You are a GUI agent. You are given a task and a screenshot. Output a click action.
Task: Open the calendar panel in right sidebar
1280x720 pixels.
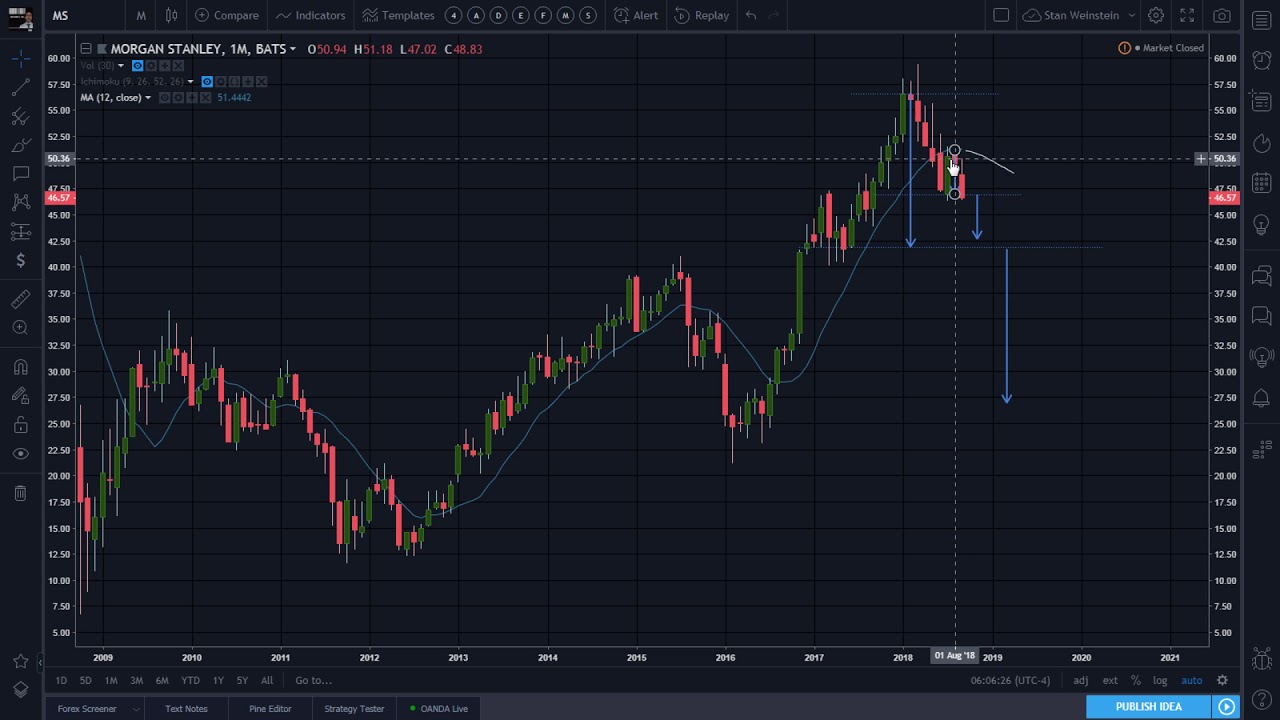point(1261,183)
